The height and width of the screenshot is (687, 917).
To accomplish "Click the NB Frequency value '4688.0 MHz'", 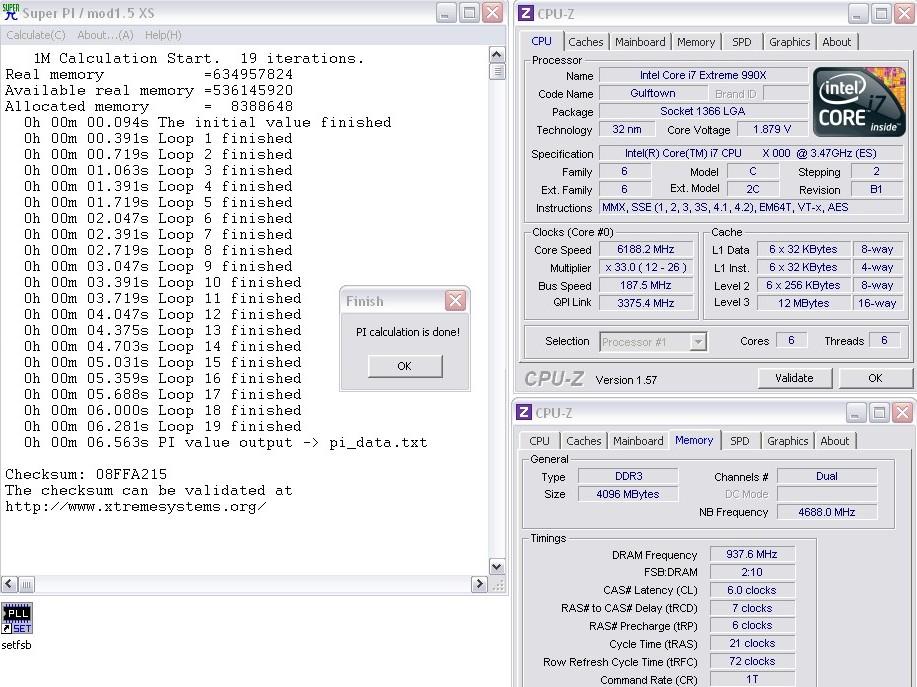I will pos(826,512).
